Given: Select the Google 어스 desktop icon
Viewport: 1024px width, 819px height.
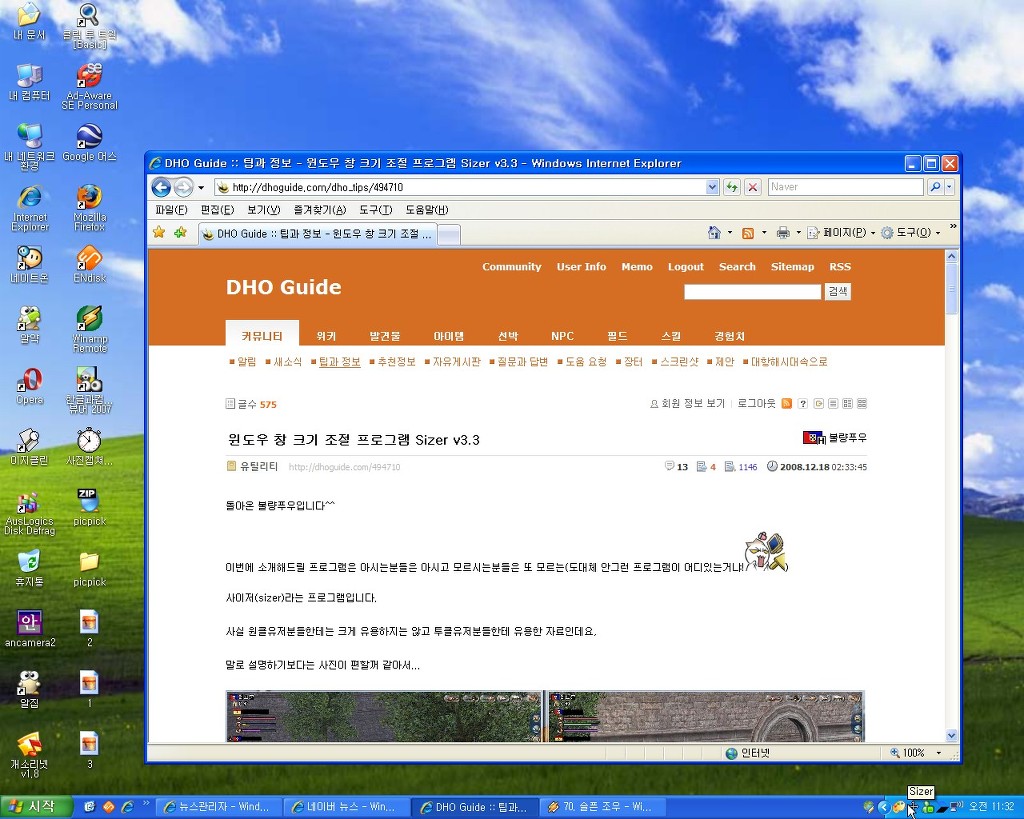Looking at the screenshot, I should 89,142.
